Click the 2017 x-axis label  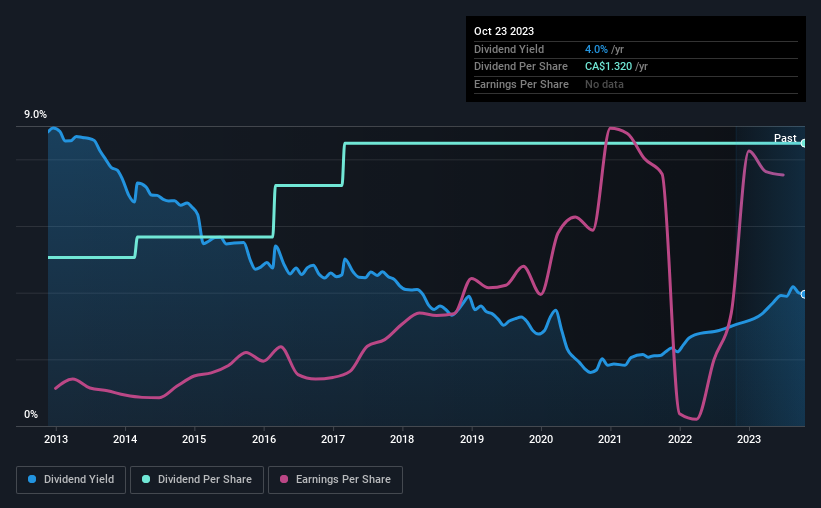[333, 439]
